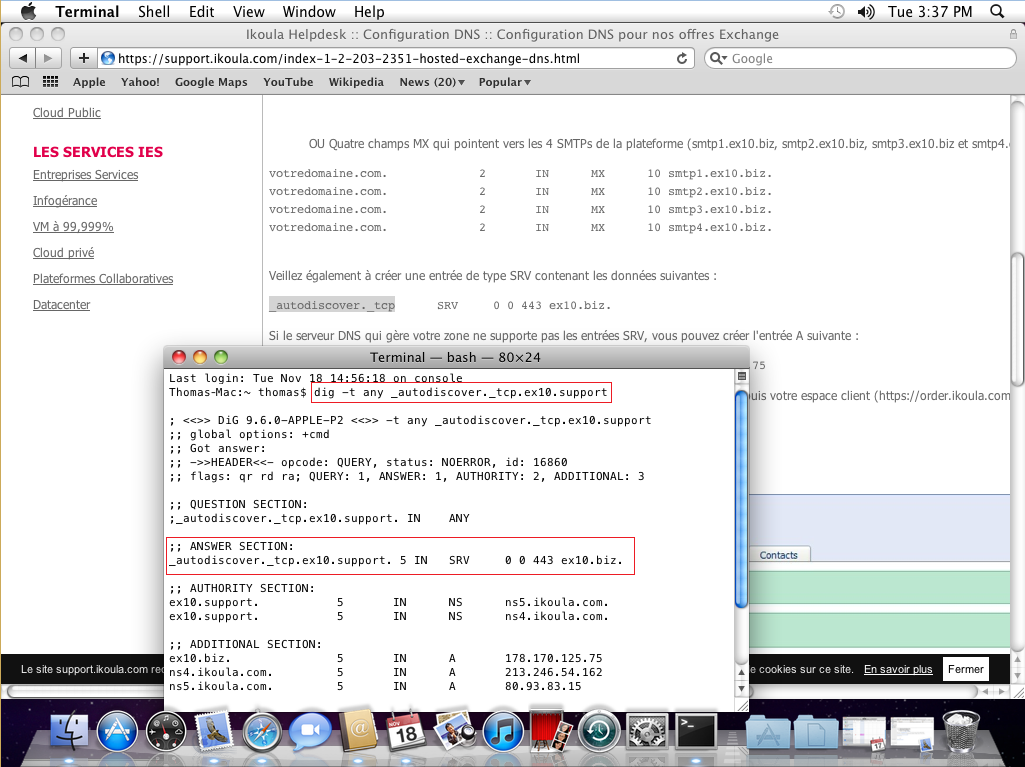The width and height of the screenshot is (1025, 767).
Task: Expand the Popular bookmarks dropdown
Action: [x=504, y=82]
